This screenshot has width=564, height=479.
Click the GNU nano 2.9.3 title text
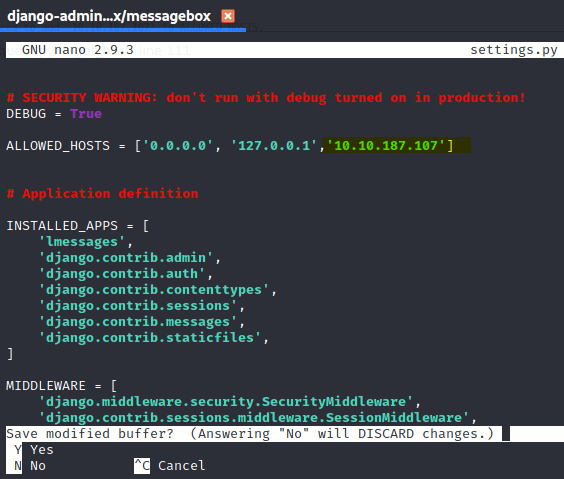click(78, 50)
